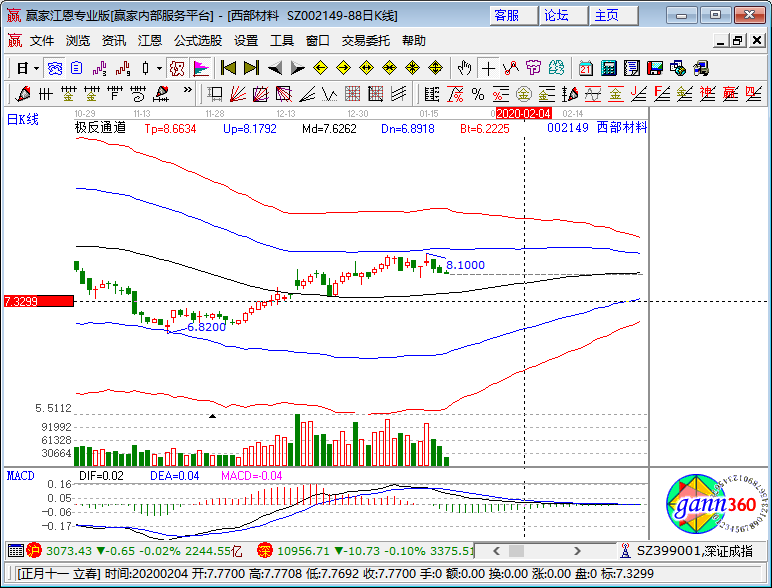
Task: Click the rightmost yellow four-way expand diamond
Action: (435, 68)
